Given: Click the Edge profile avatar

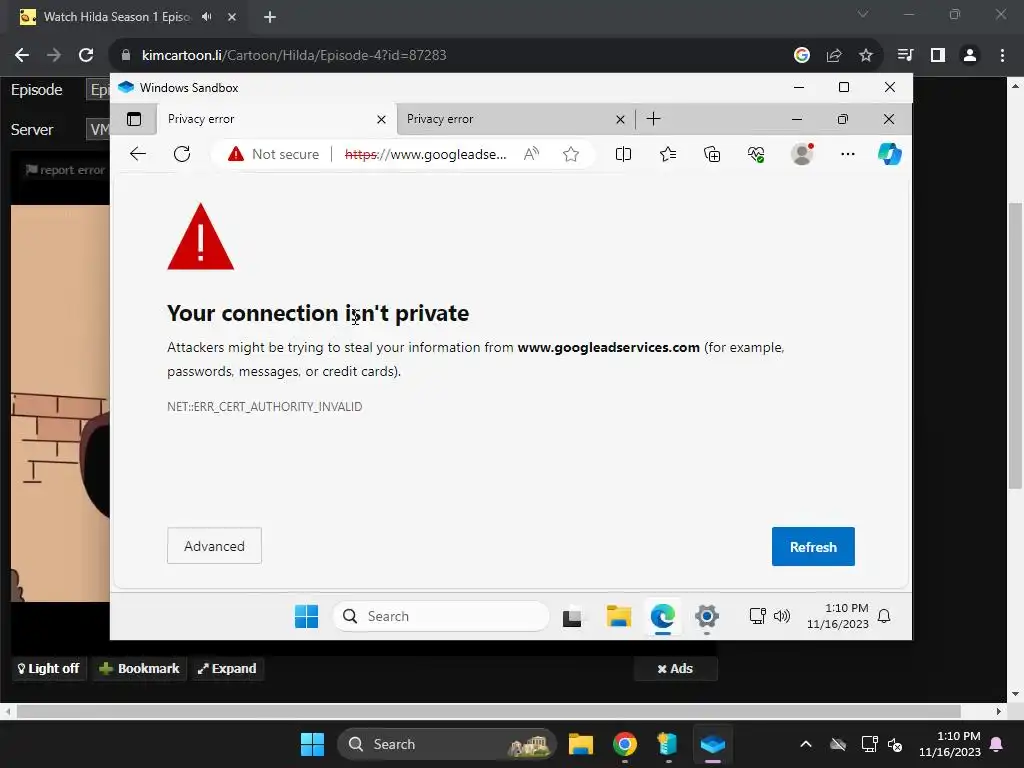Looking at the screenshot, I should (802, 154).
